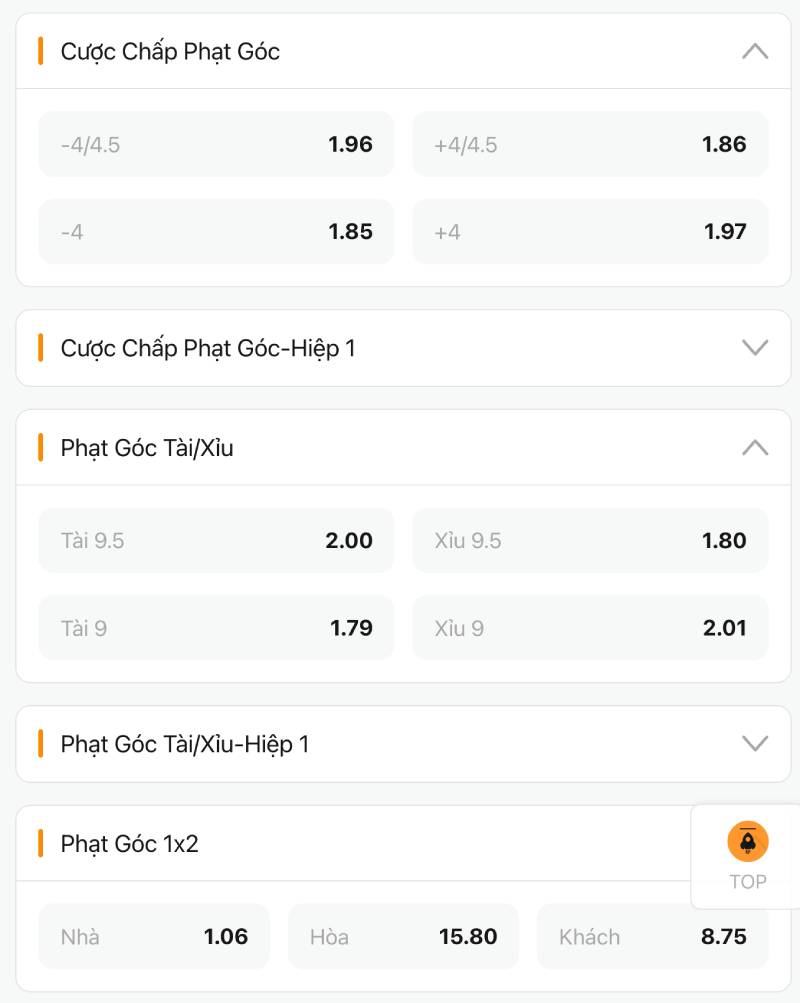
Task: Select Khách at odds 8.75
Action: pos(652,937)
